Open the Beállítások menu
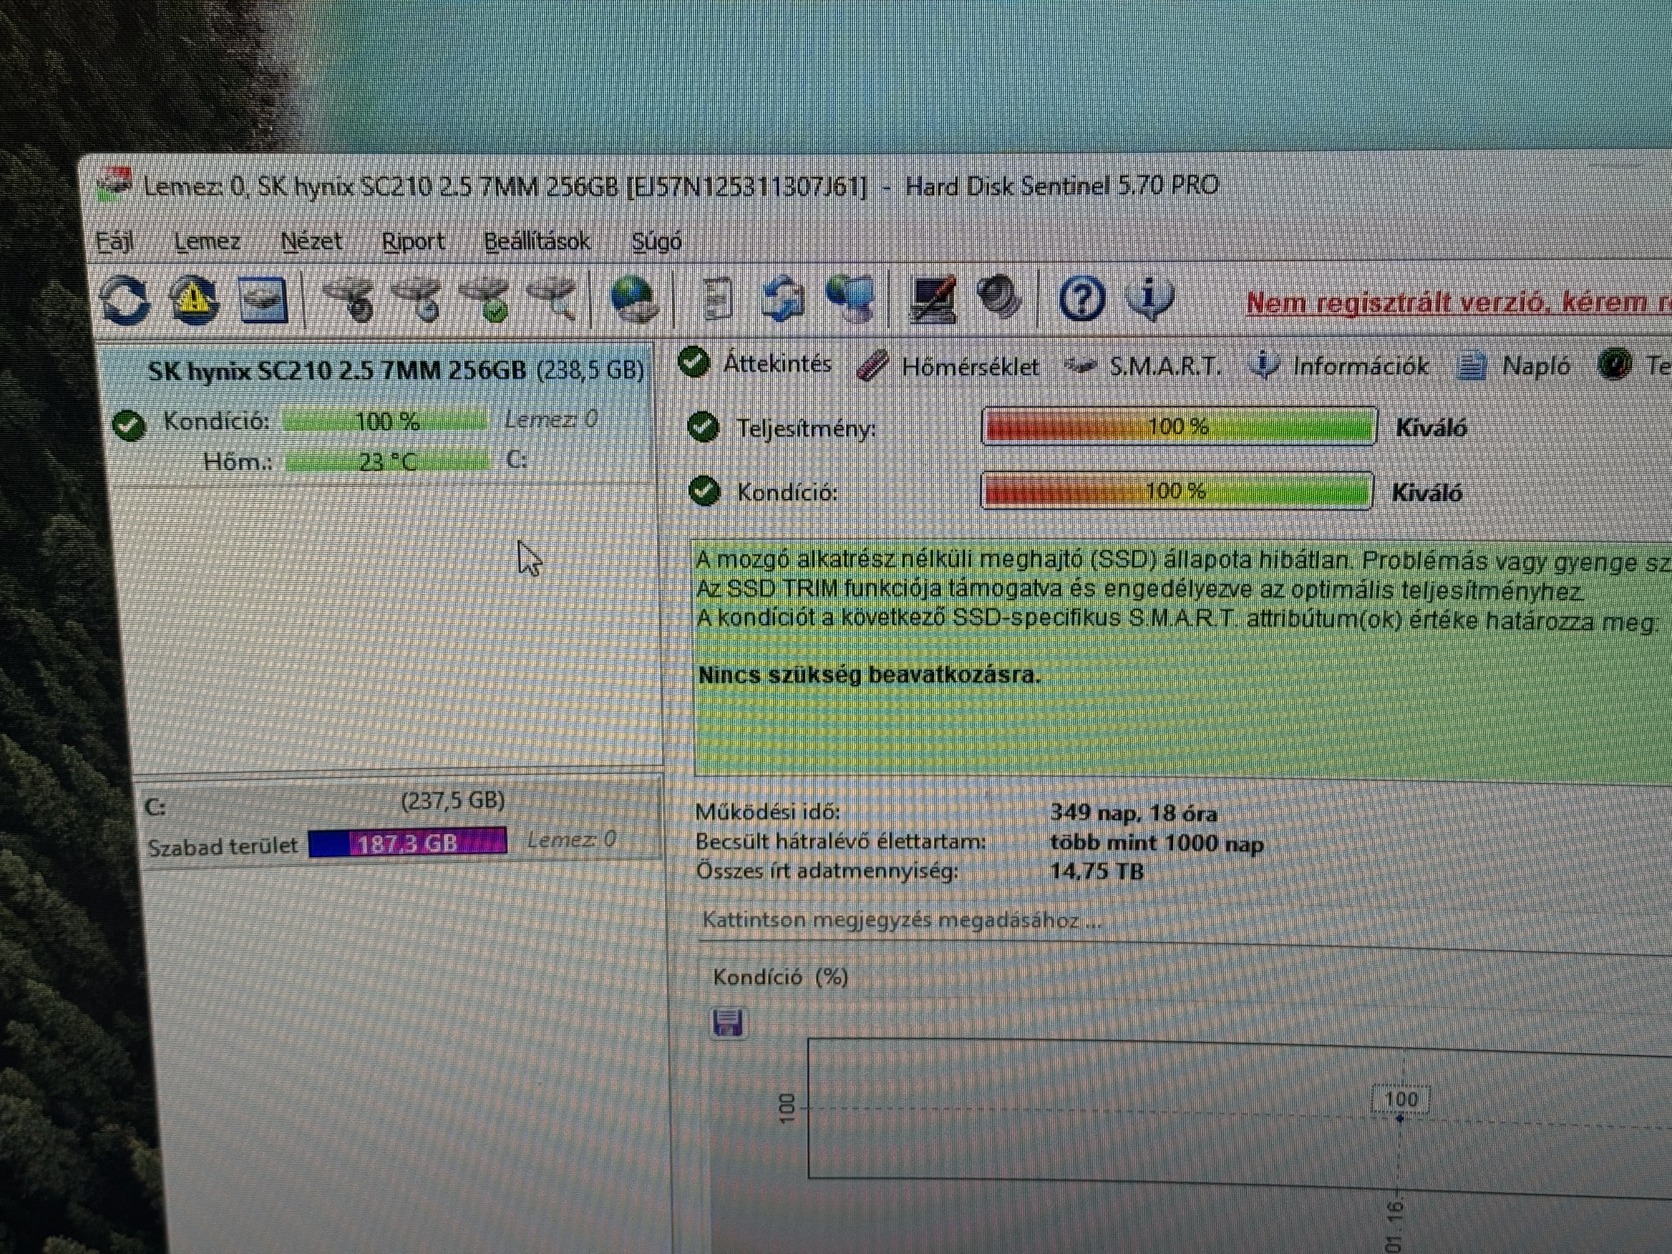The width and height of the screenshot is (1672, 1254). point(537,242)
